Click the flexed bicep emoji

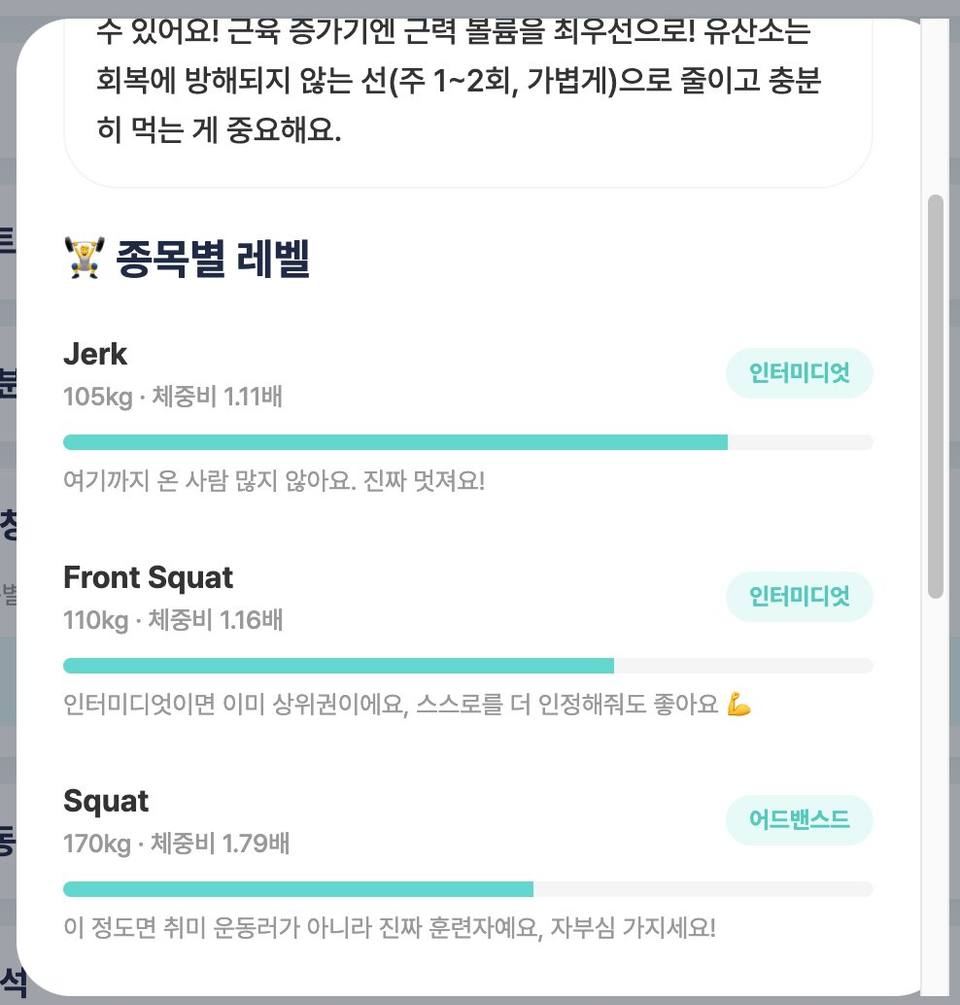(x=739, y=704)
